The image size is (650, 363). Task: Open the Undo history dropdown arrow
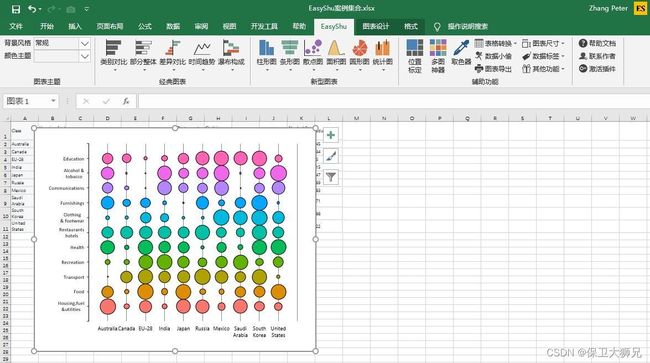click(x=40, y=9)
